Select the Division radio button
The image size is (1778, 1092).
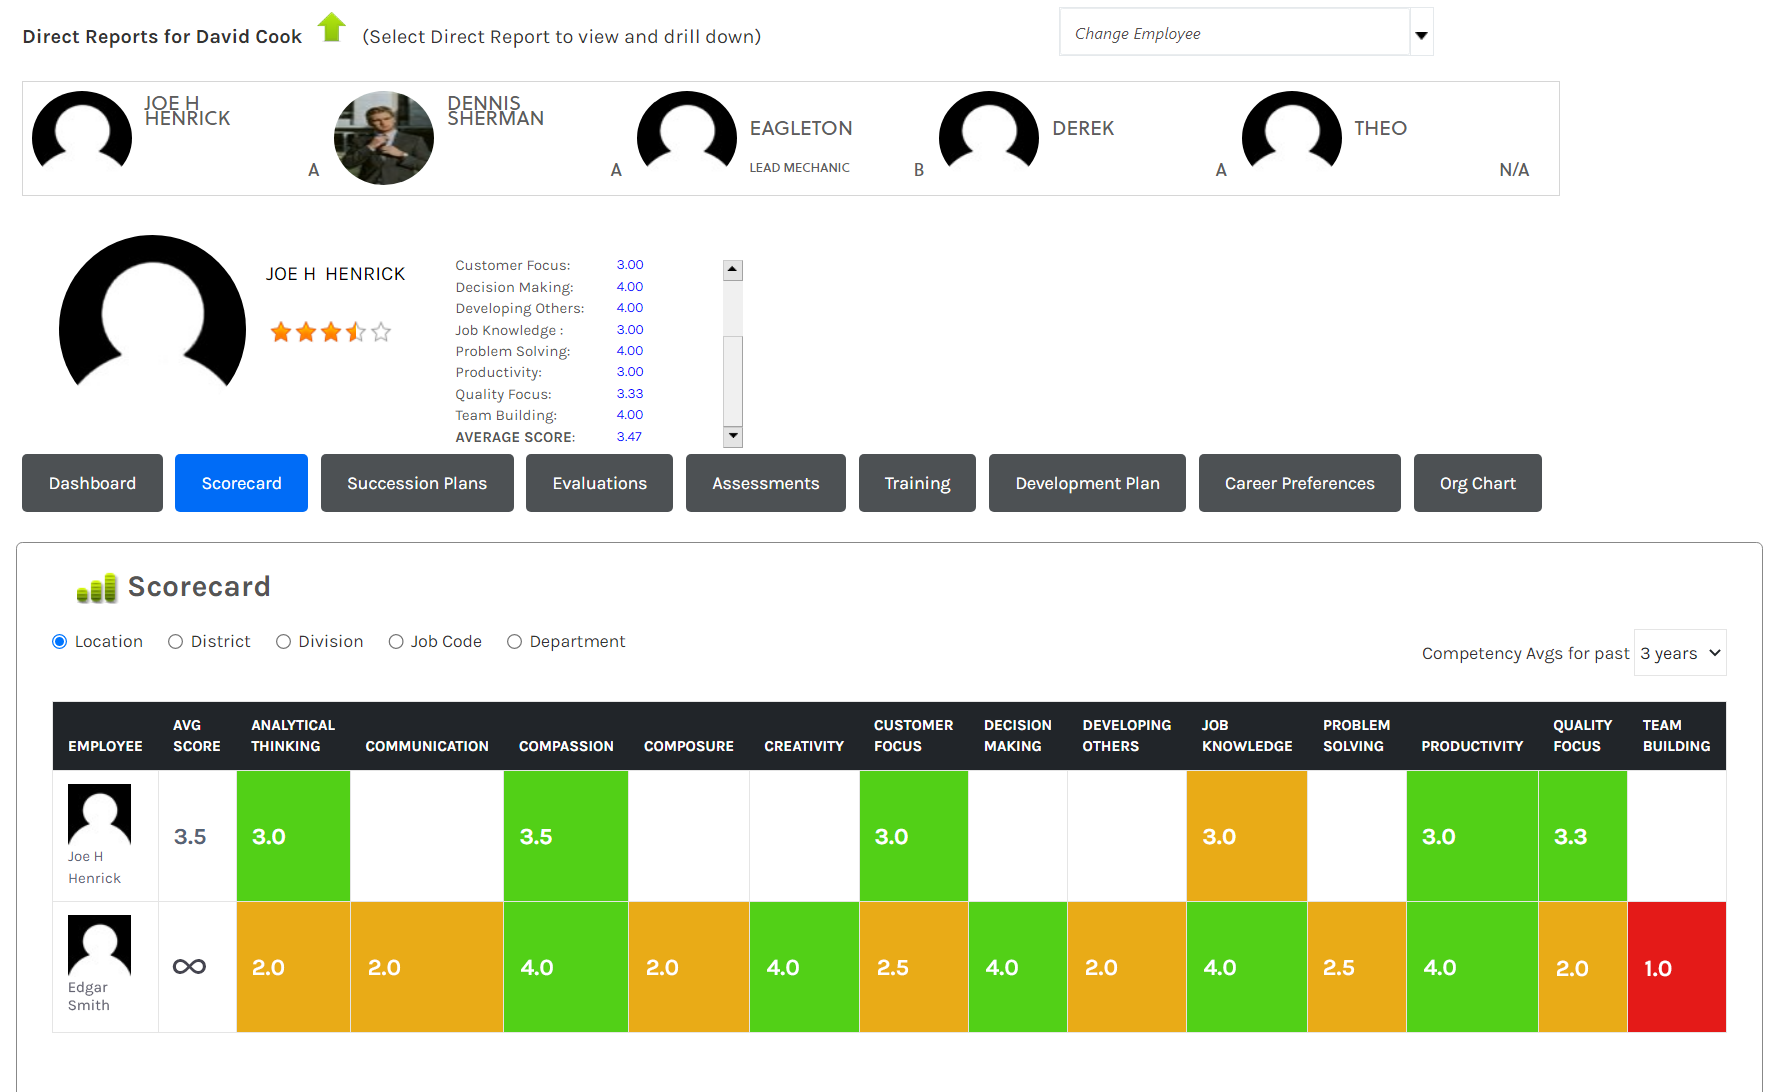[x=283, y=642]
